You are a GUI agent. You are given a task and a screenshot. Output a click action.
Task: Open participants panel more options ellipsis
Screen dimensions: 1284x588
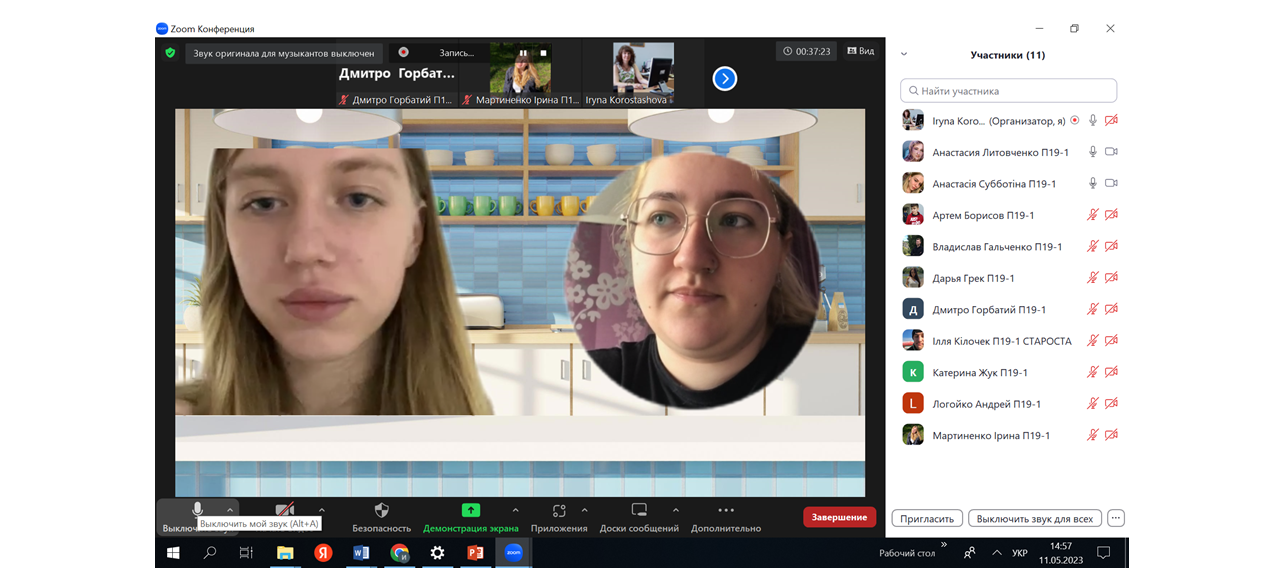1116,519
